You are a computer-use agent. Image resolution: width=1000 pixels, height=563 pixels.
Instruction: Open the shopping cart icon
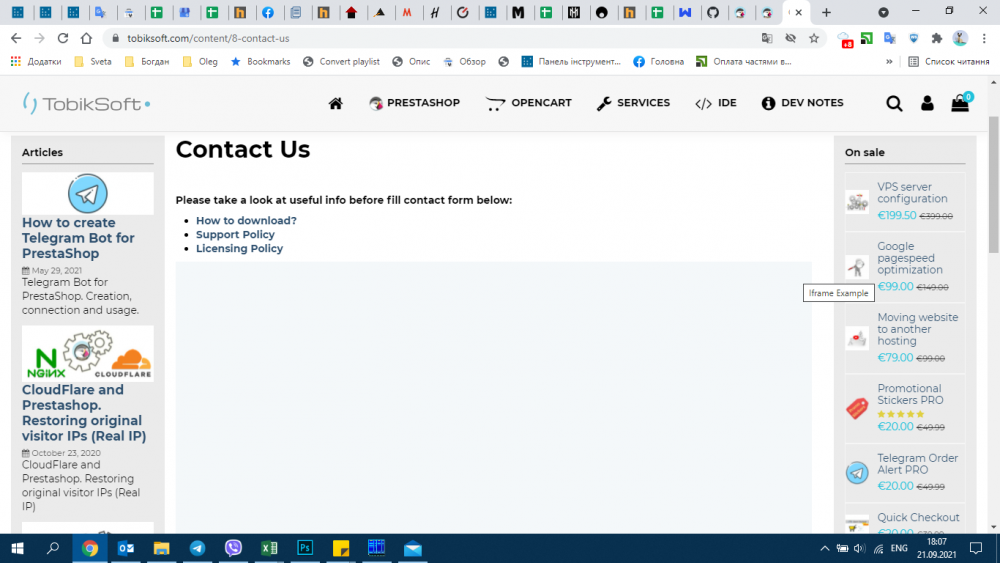click(960, 102)
